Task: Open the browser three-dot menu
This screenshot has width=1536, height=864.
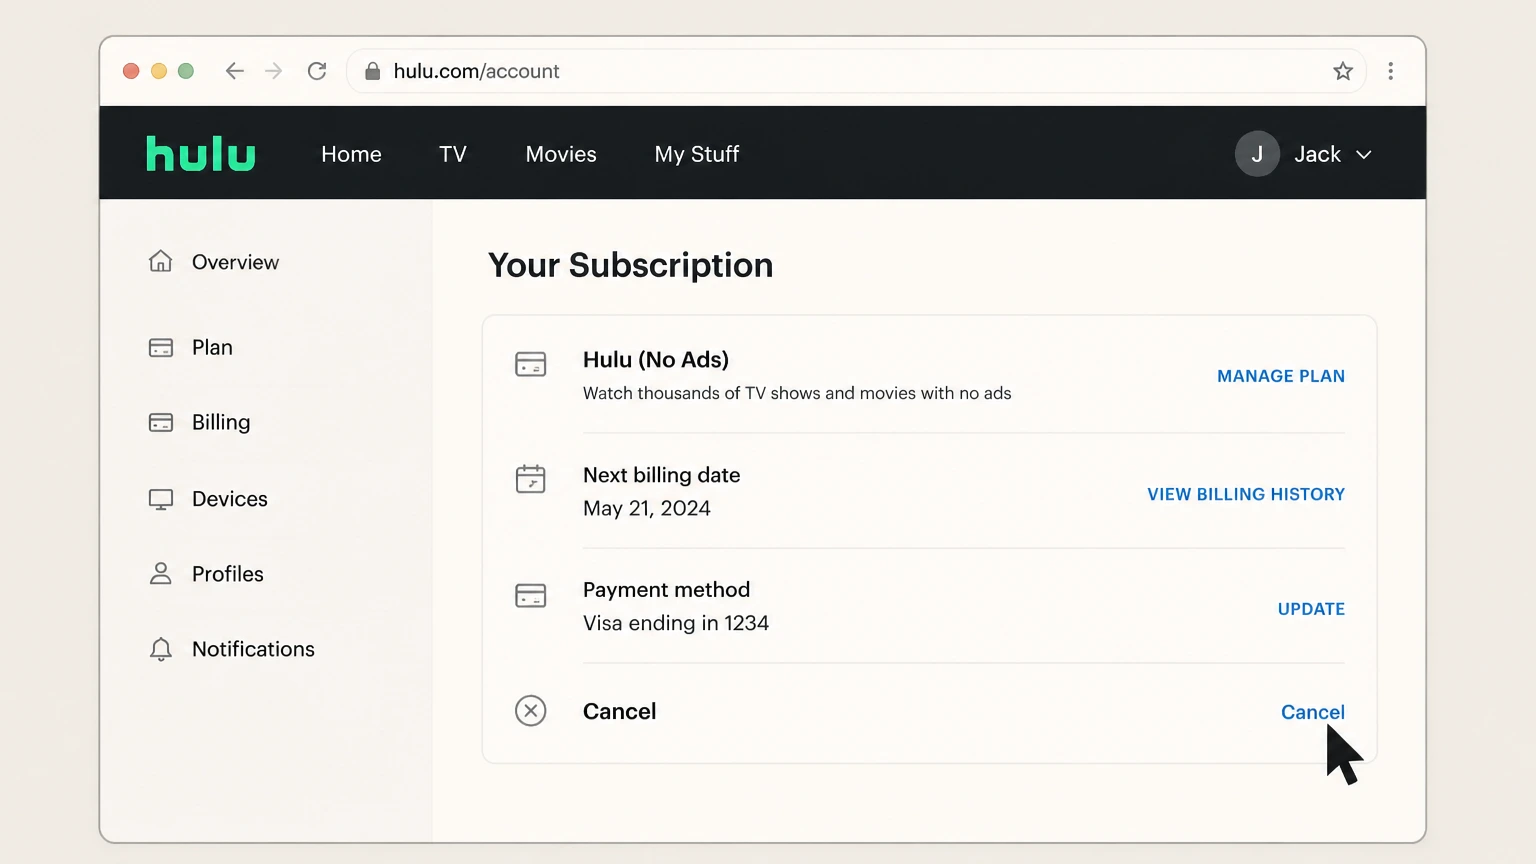Action: point(1390,71)
